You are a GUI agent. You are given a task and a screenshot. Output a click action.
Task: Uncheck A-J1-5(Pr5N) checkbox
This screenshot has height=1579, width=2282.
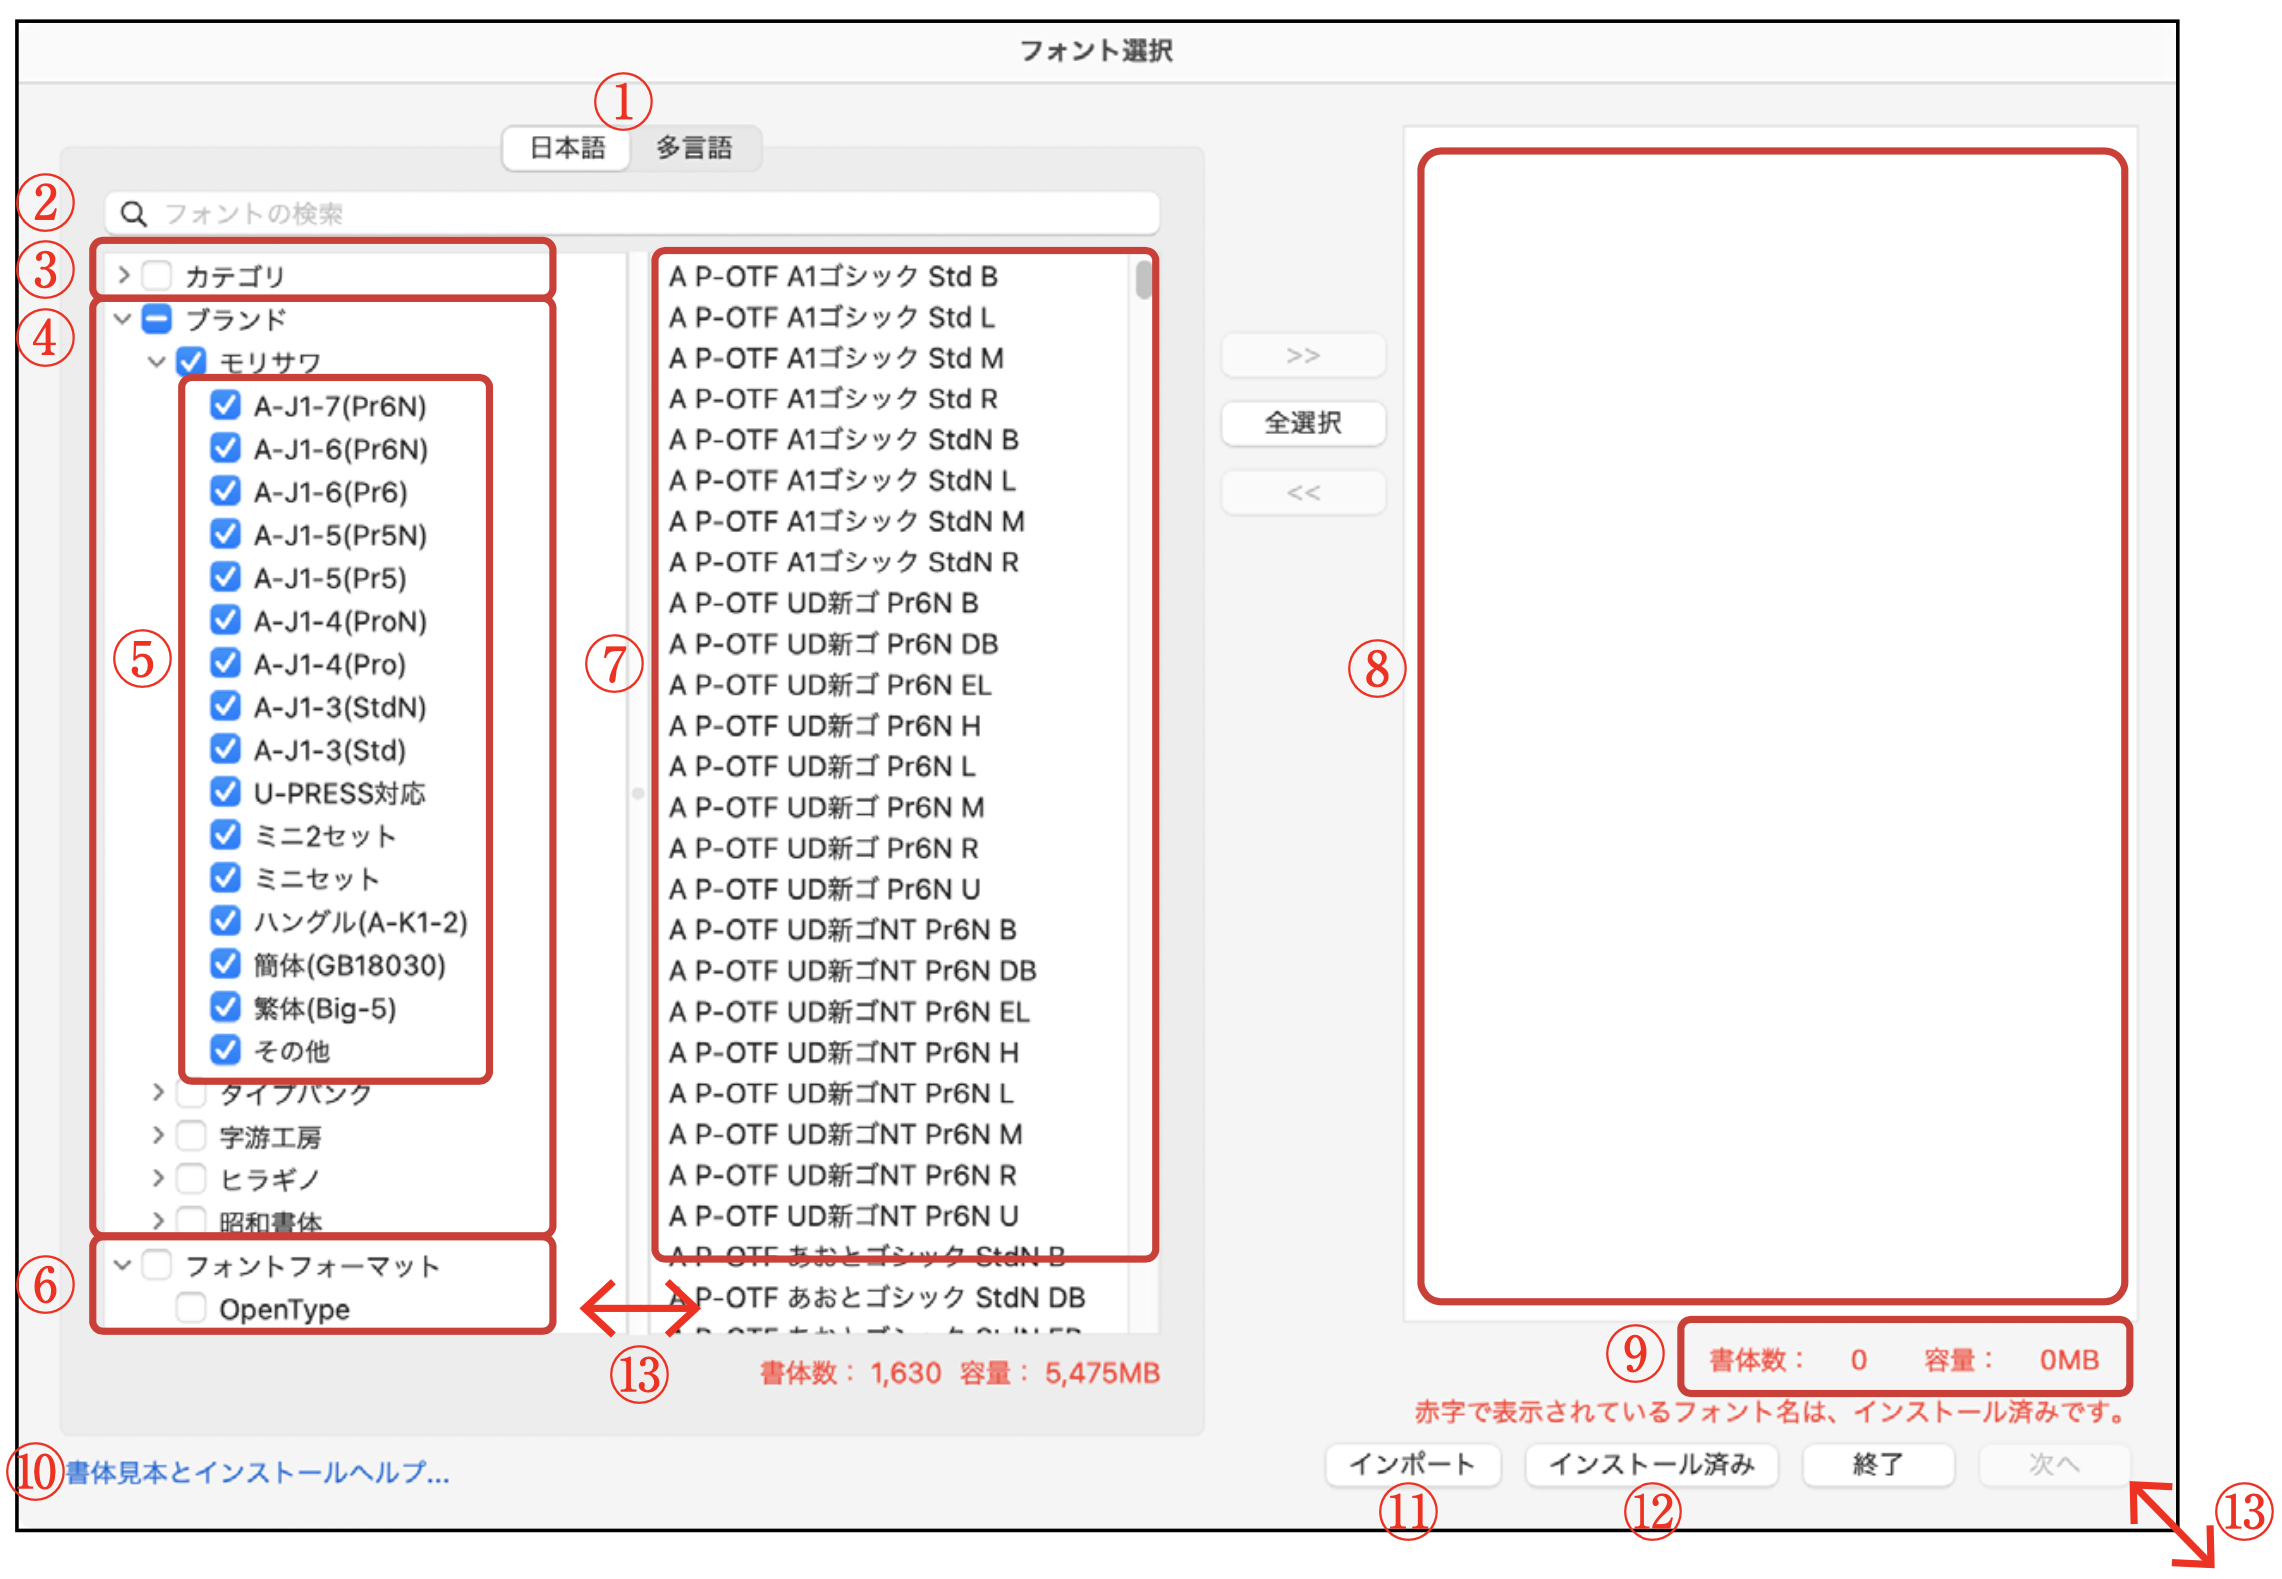(225, 534)
